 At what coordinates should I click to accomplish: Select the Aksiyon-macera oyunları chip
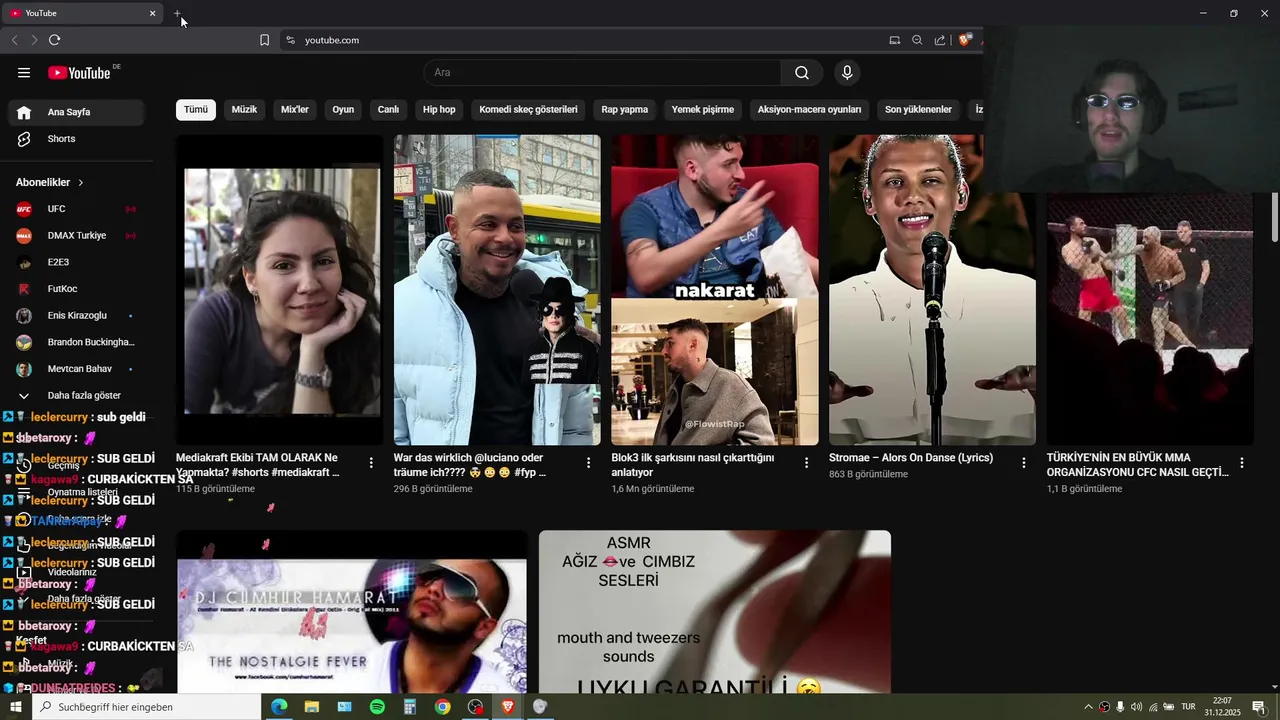809,109
